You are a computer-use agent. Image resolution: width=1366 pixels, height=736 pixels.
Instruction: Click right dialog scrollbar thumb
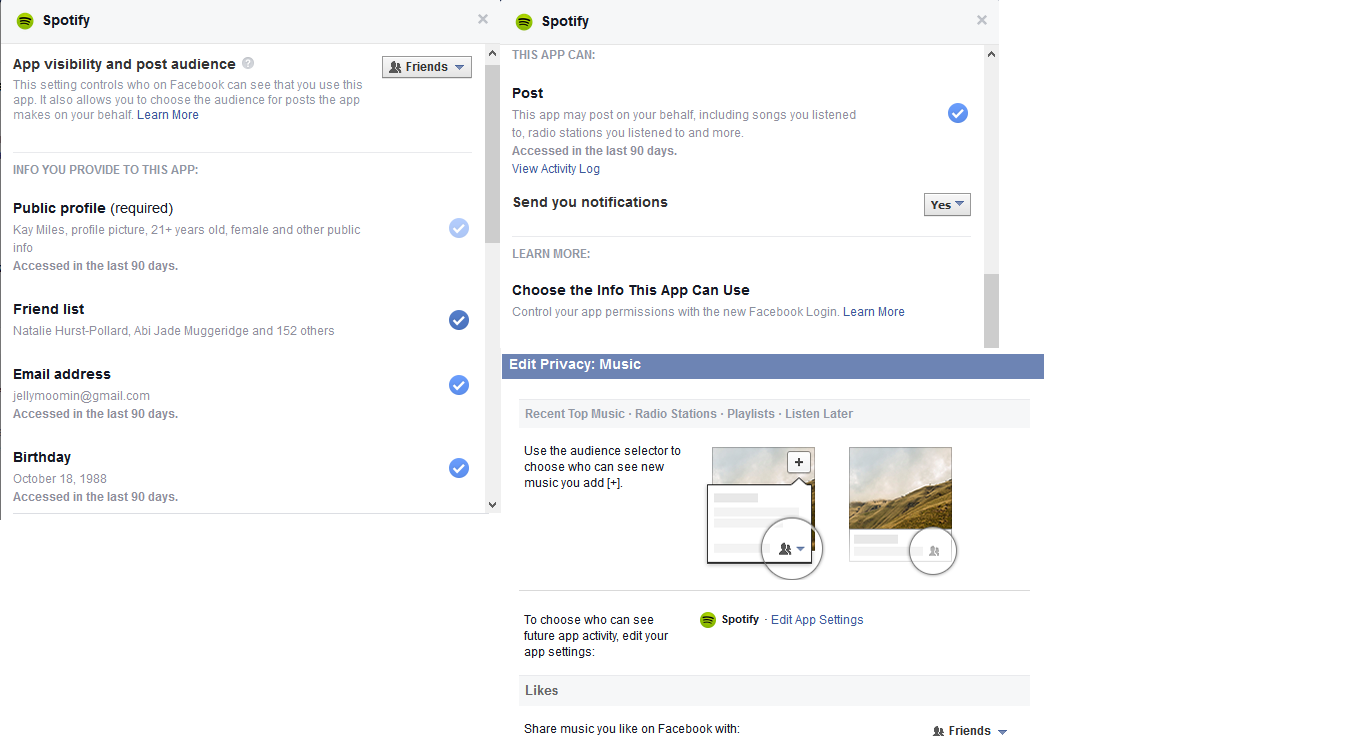(991, 311)
